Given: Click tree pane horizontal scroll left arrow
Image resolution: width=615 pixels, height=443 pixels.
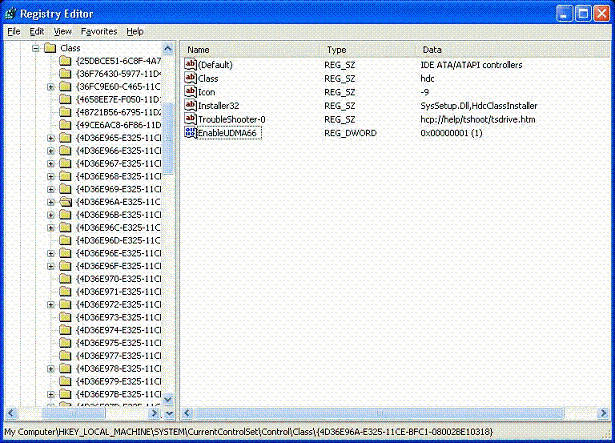Looking at the screenshot, I should [x=11, y=413].
